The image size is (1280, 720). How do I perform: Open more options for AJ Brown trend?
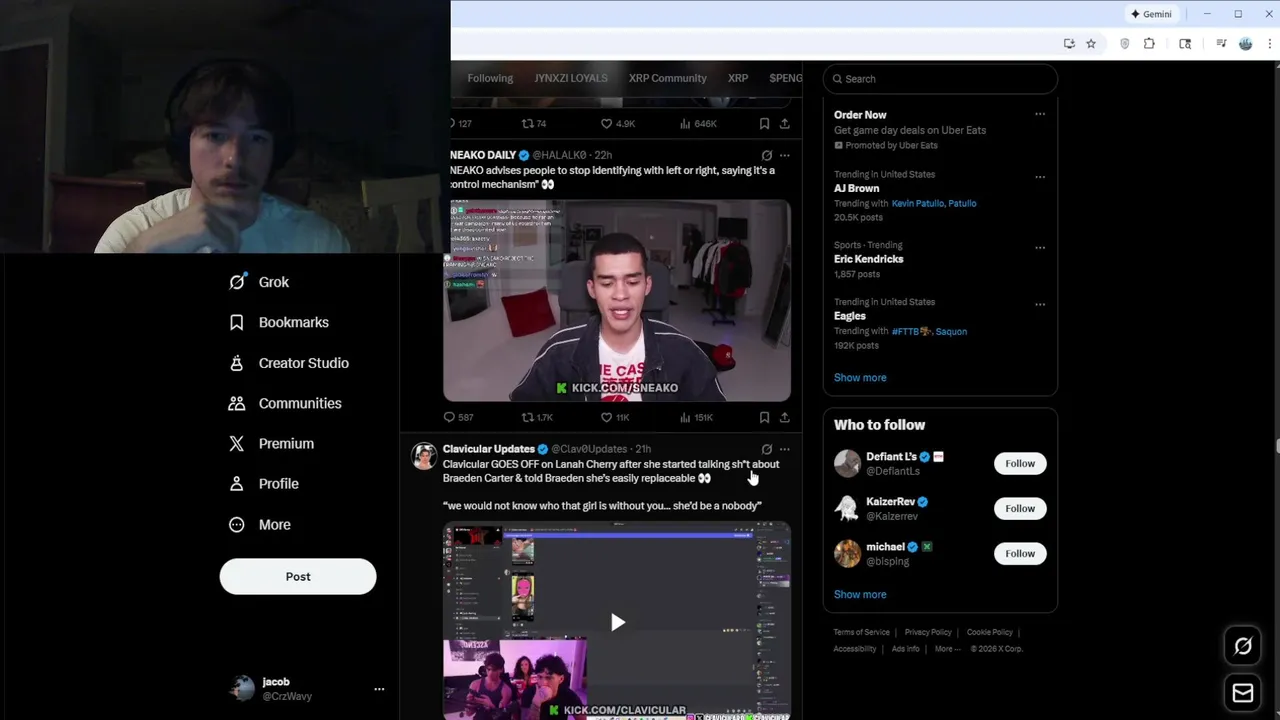coord(1040,177)
